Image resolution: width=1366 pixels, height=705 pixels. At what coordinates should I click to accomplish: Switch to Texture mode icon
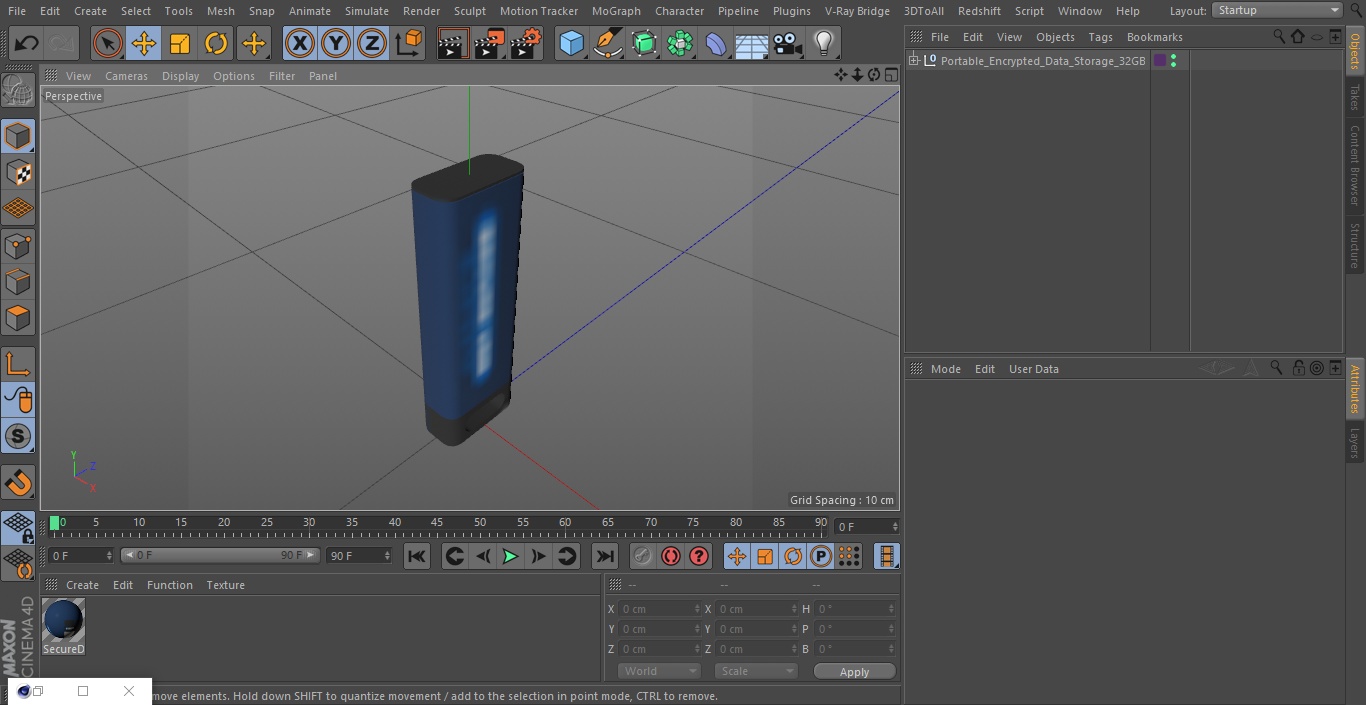point(18,172)
